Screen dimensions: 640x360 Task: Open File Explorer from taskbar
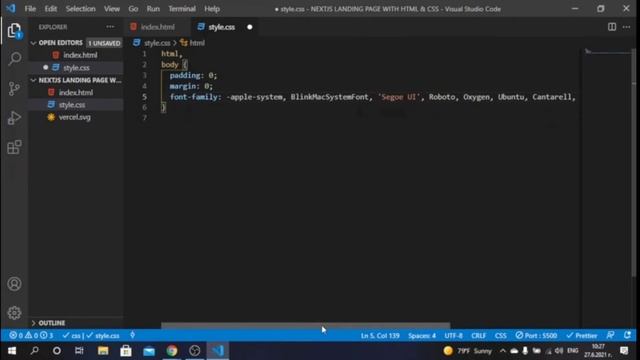tap(103, 351)
